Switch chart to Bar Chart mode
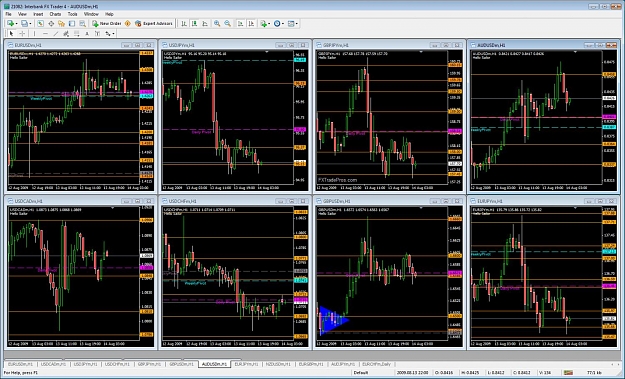Image resolution: width=625 pixels, height=379 pixels. pos(184,24)
